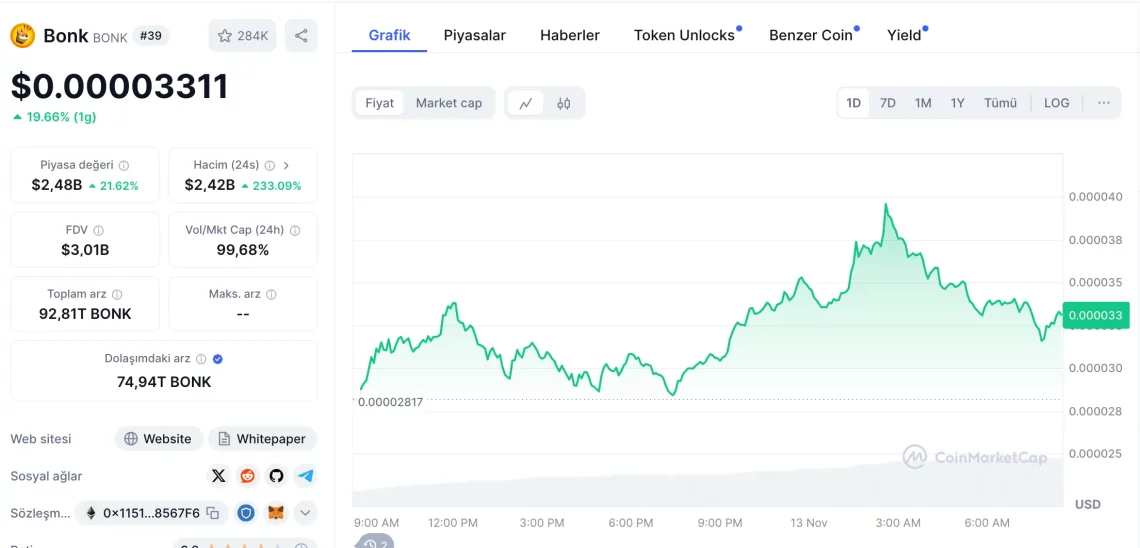
Task: Click the share icon next to watchlist
Action: coord(301,36)
